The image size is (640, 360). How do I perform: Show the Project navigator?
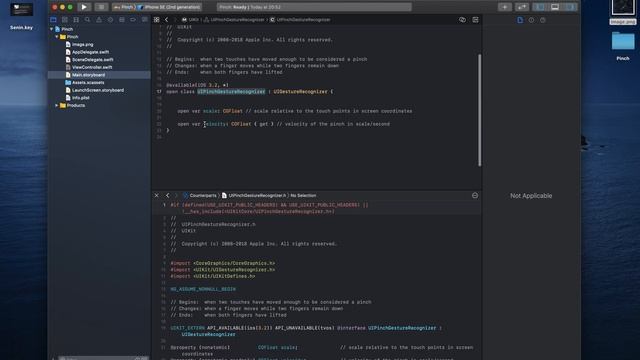[53, 20]
